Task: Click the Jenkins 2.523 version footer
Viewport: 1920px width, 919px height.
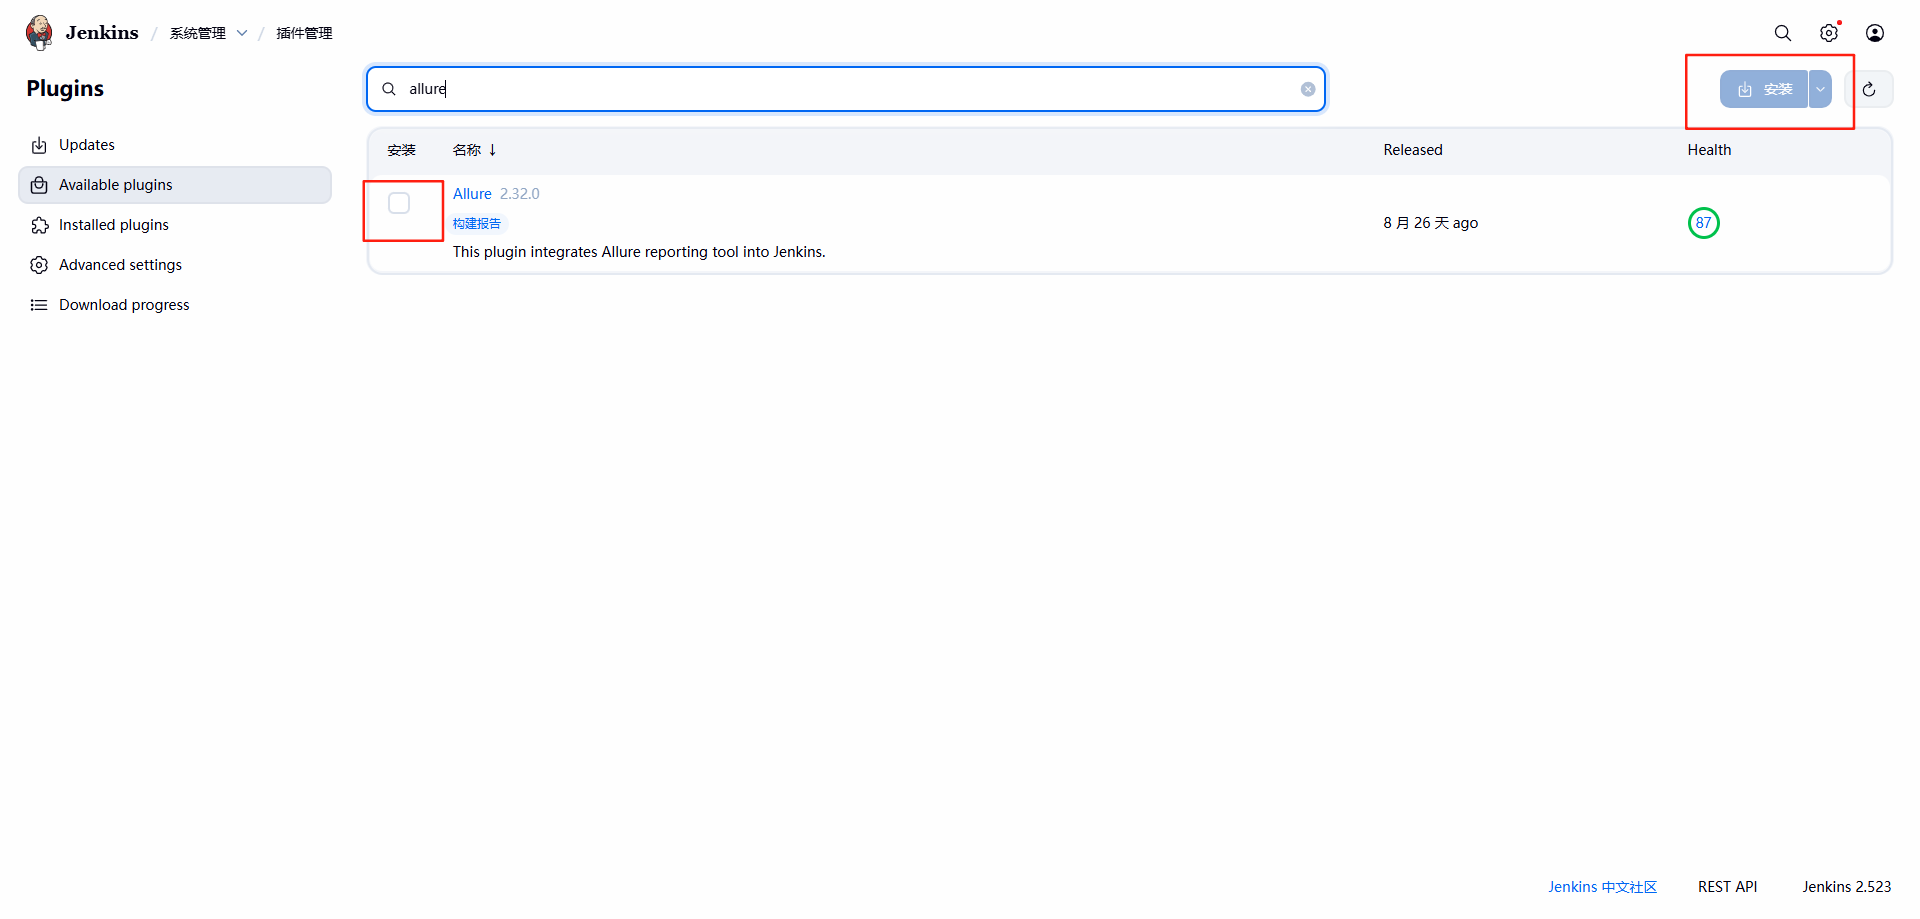Action: (1847, 887)
